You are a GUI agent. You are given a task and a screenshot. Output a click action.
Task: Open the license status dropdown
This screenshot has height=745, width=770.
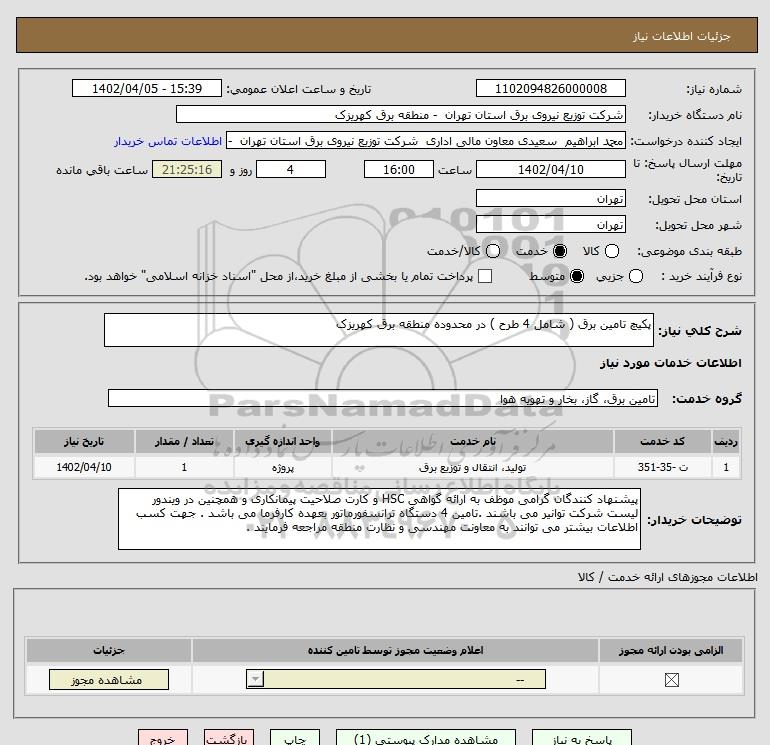[x=396, y=680]
